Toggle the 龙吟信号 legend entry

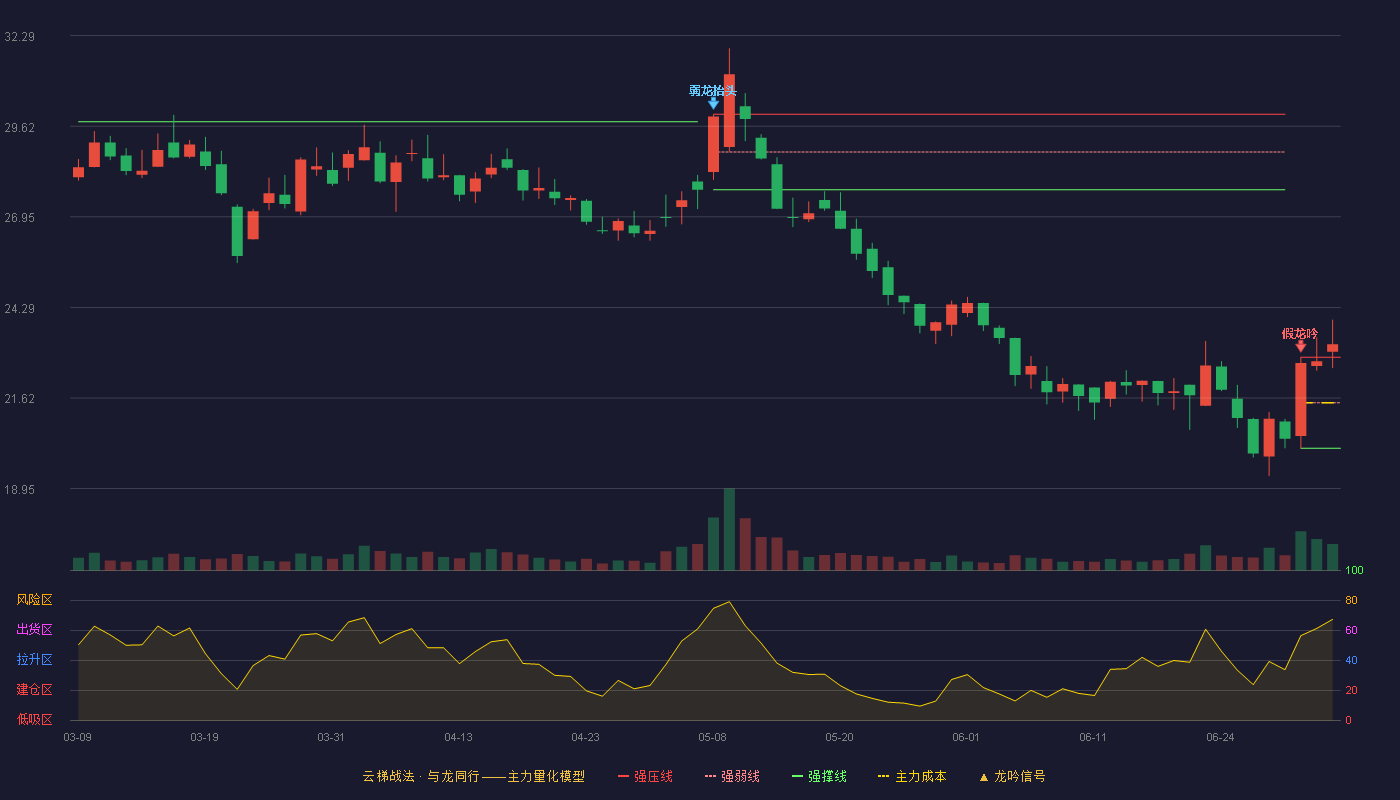1012,776
